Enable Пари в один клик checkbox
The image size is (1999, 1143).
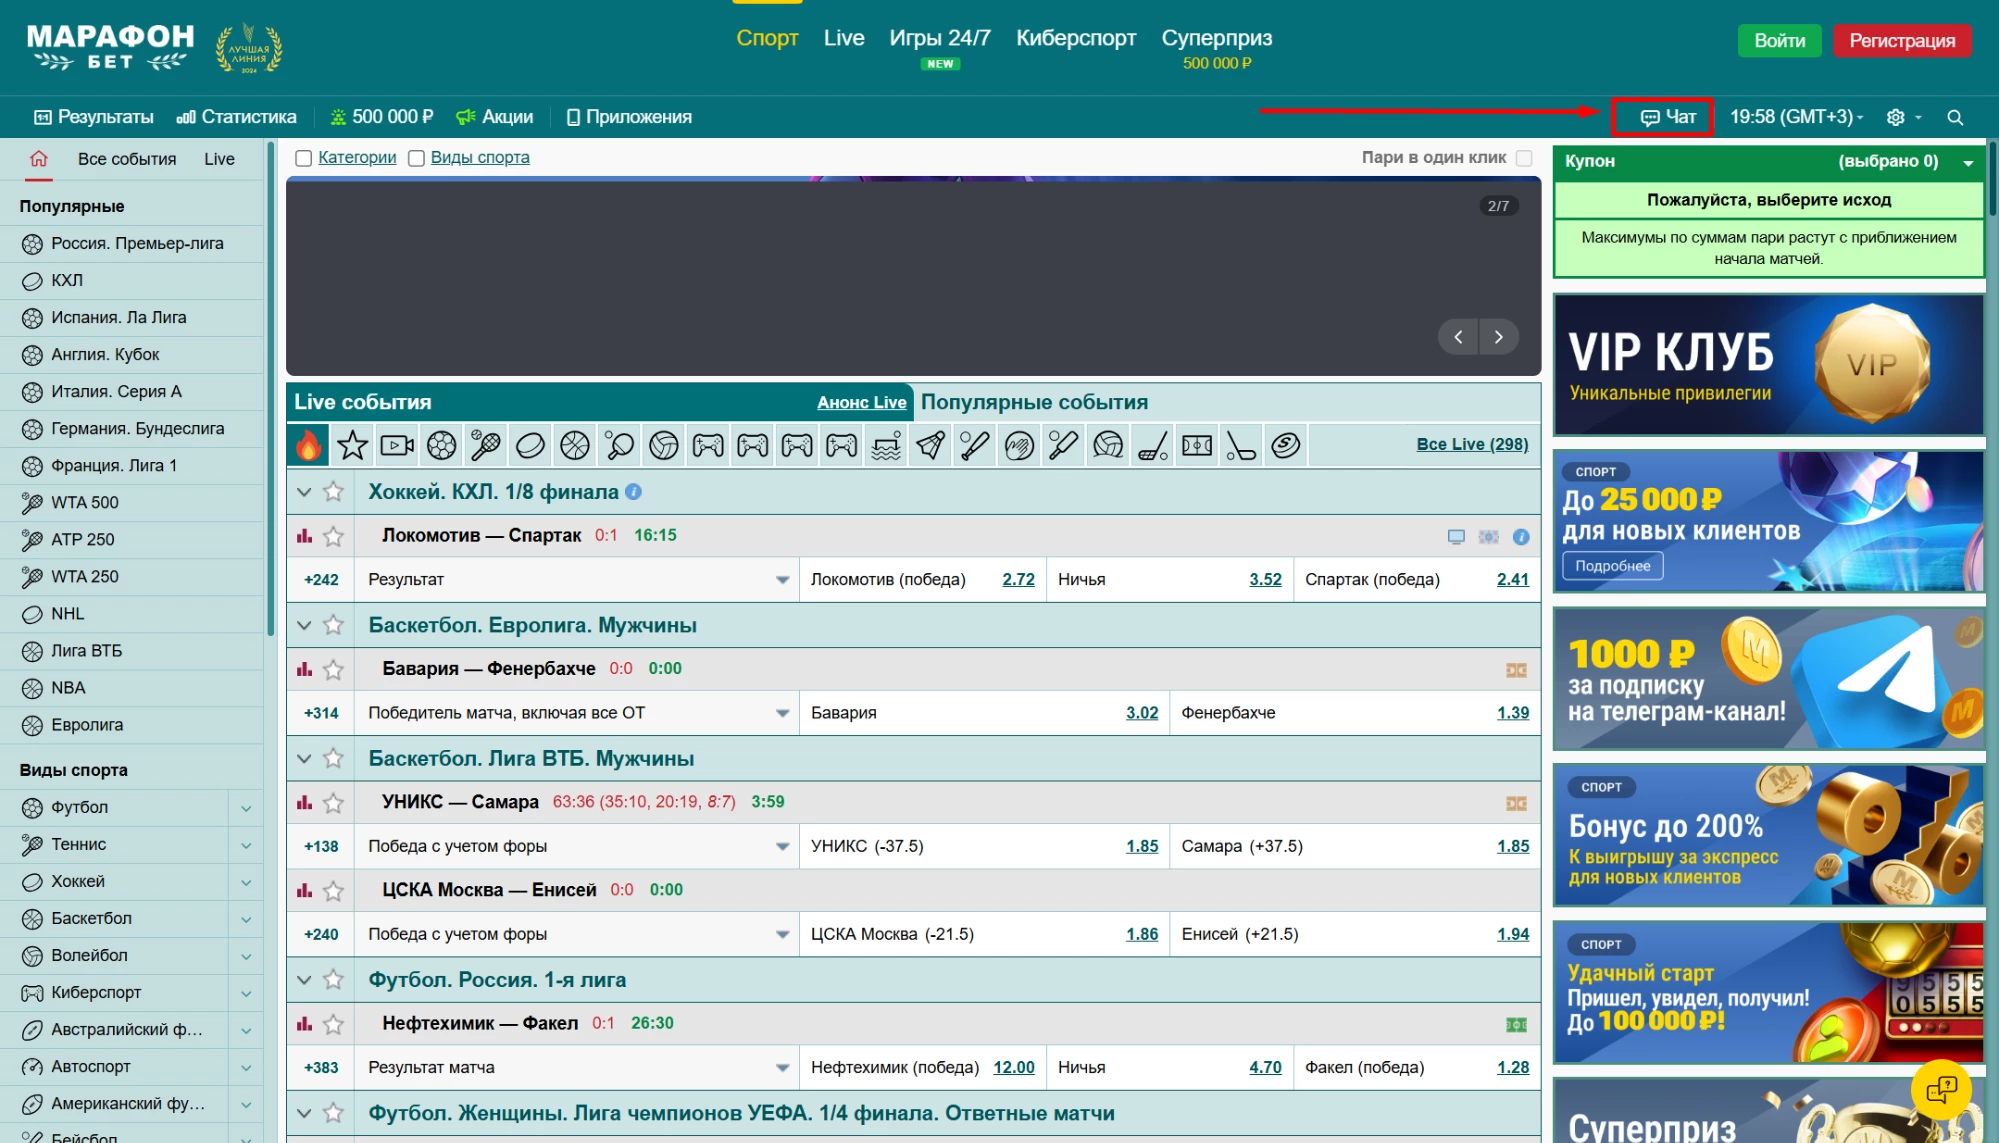click(x=1524, y=158)
